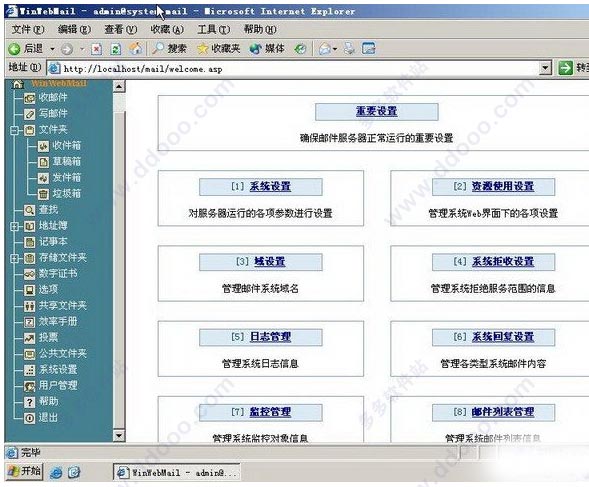589x487 pixels.
Task: Expand the 存储文件夹 tree node
Action: (14, 258)
